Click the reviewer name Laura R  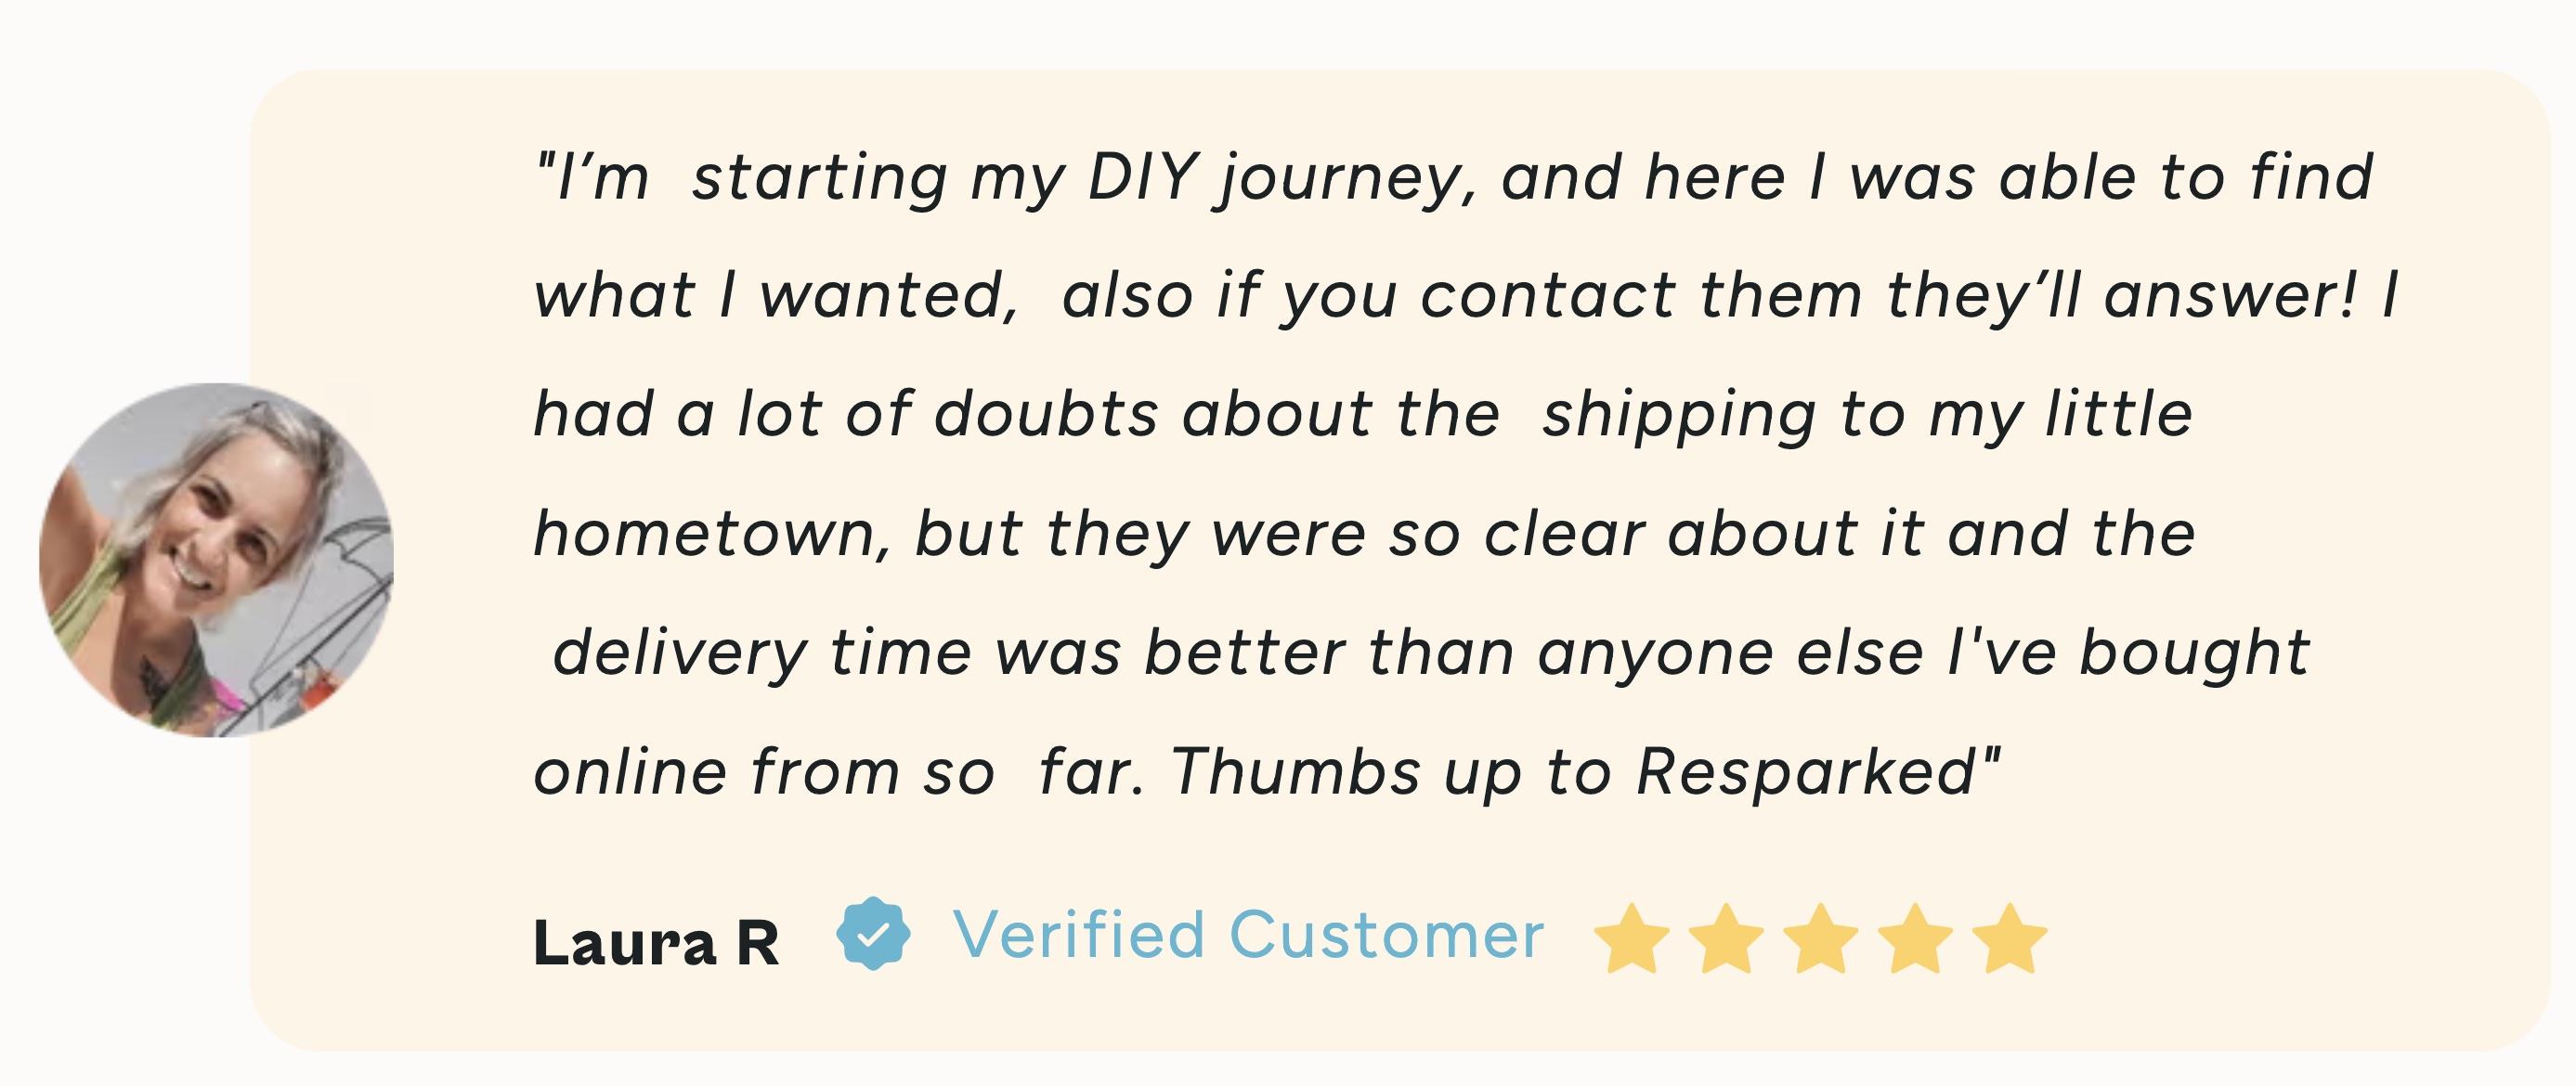(656, 942)
